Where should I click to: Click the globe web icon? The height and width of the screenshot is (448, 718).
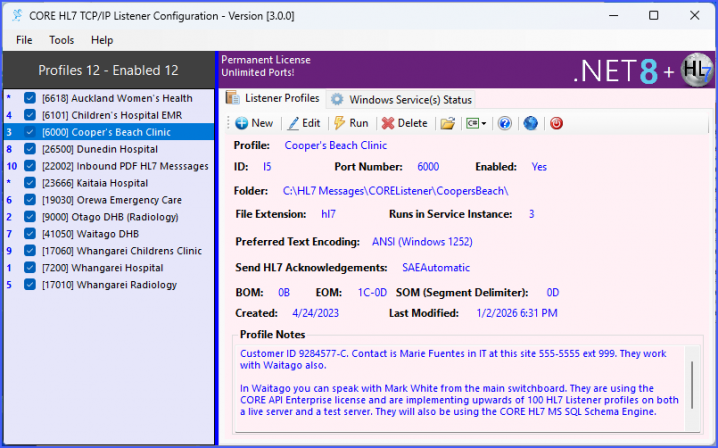[530, 123]
